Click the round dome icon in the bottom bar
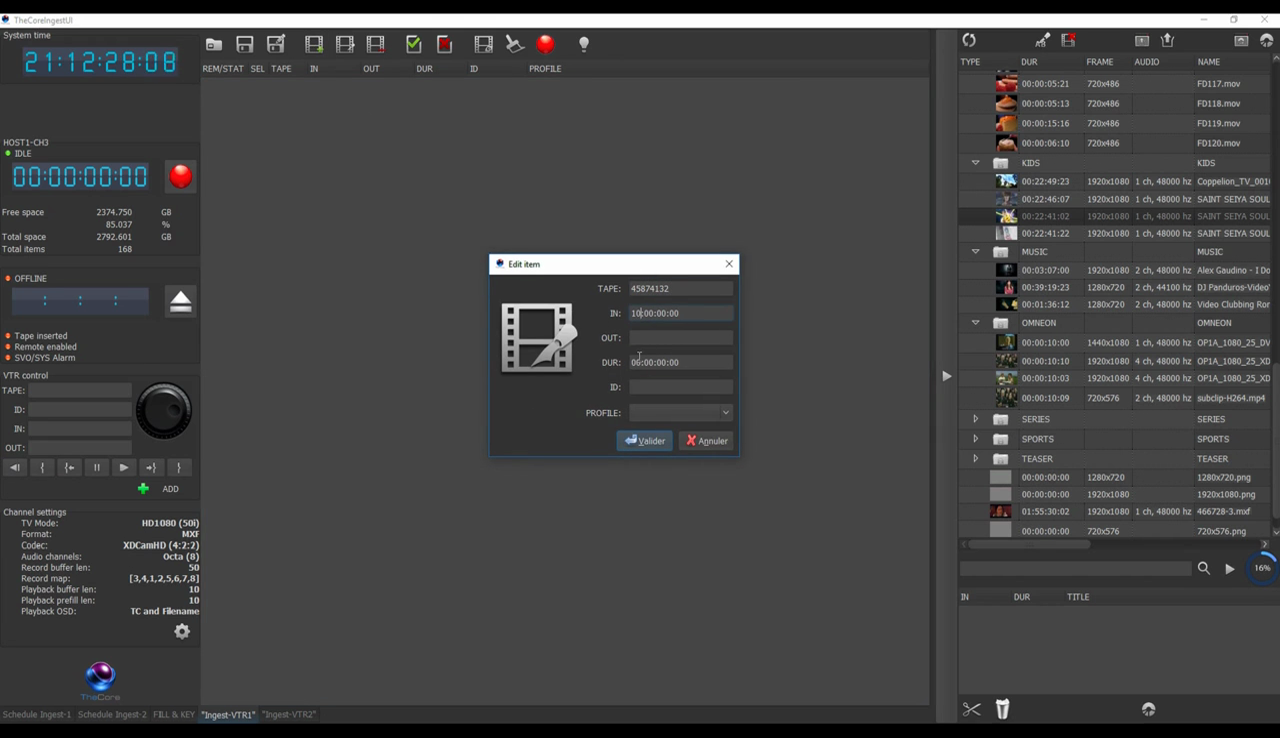This screenshot has height=738, width=1280. [1148, 709]
